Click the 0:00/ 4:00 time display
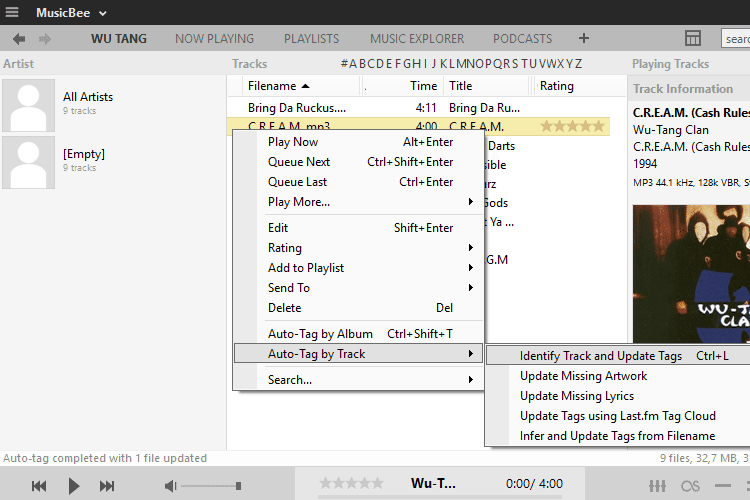The image size is (750, 500). tap(534, 484)
